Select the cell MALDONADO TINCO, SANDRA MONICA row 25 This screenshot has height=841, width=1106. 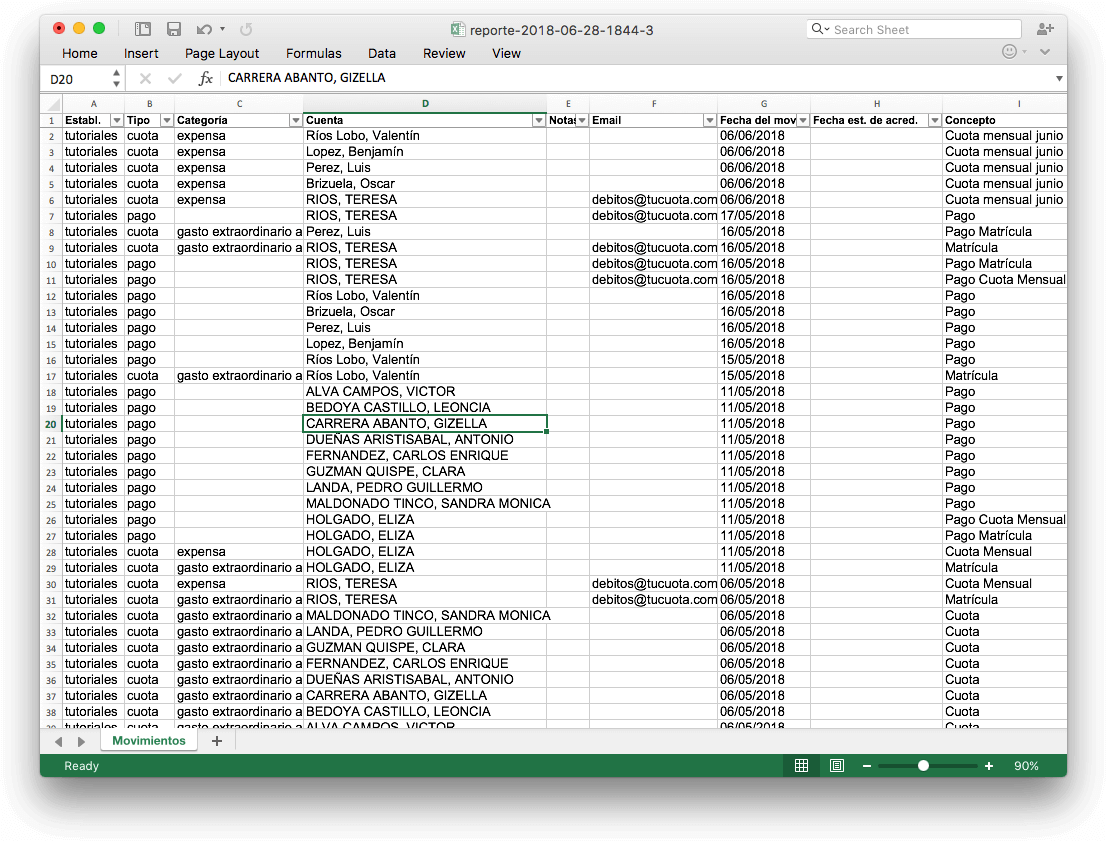click(x=427, y=504)
